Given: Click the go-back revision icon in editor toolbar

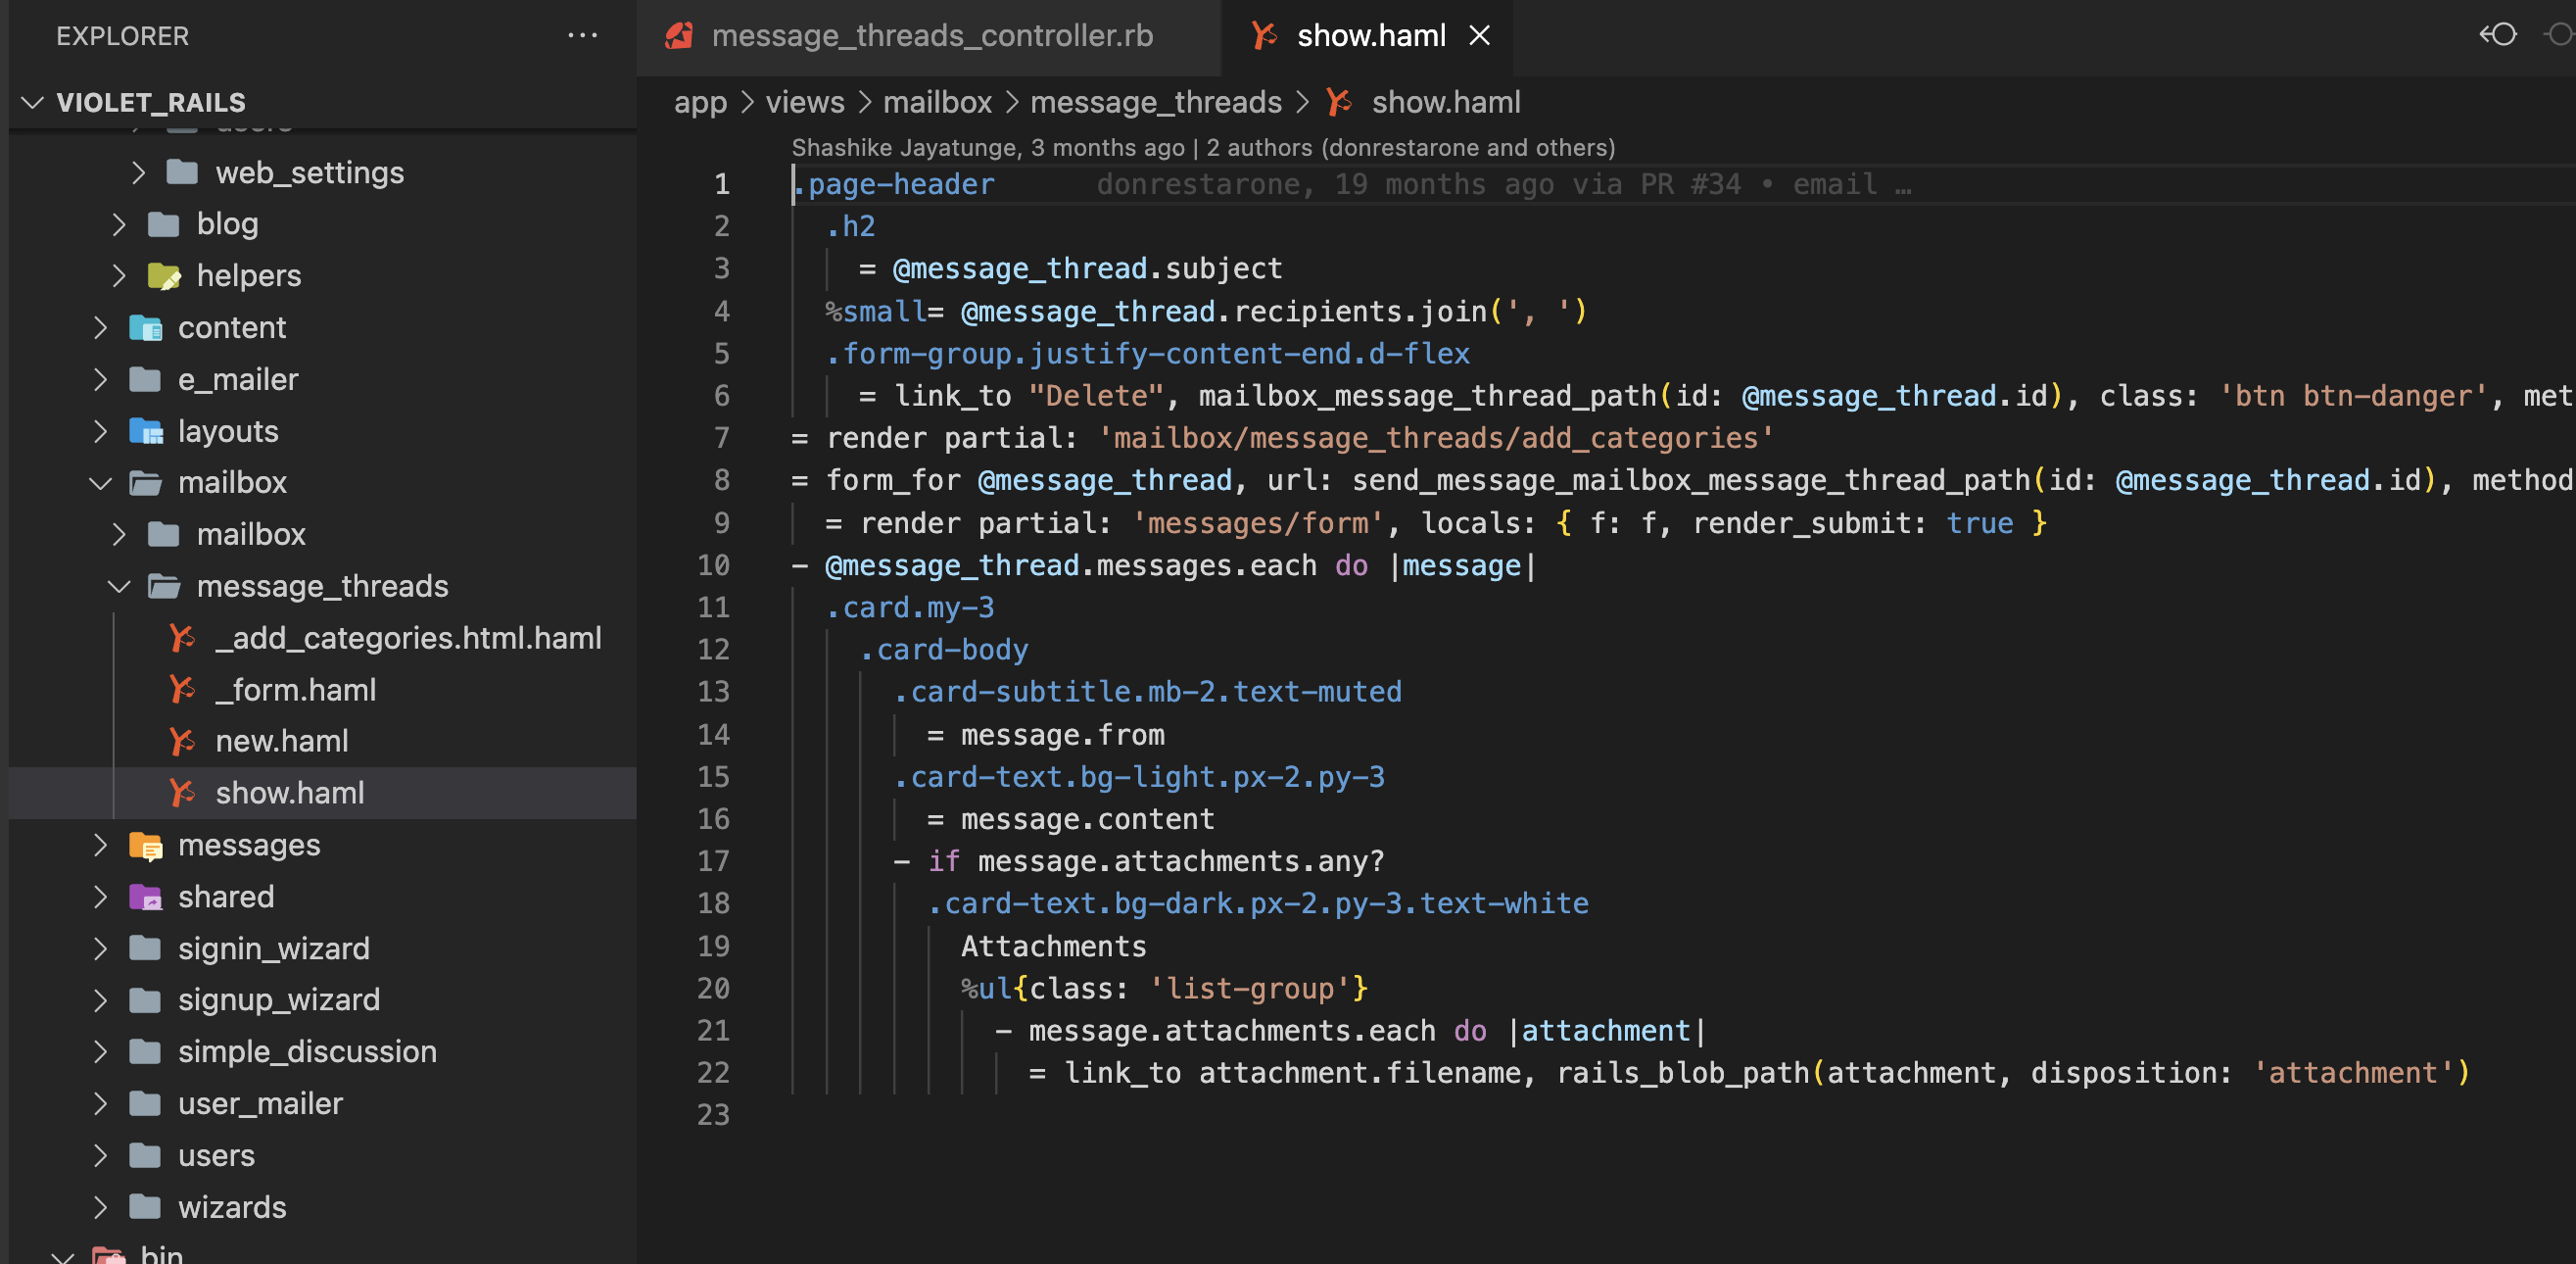Looking at the screenshot, I should click(x=2497, y=35).
